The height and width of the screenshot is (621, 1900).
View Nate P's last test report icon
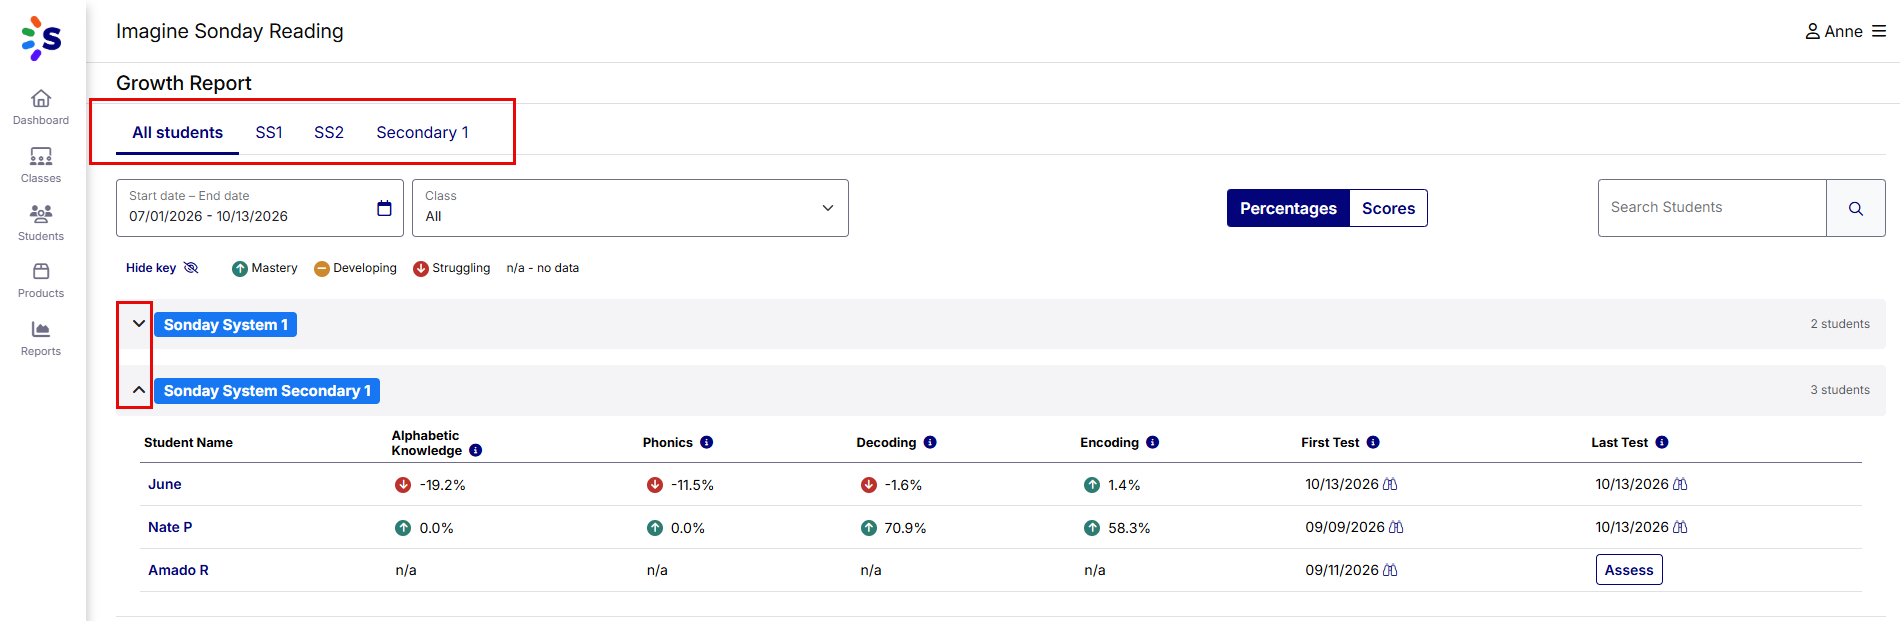[x=1680, y=527]
